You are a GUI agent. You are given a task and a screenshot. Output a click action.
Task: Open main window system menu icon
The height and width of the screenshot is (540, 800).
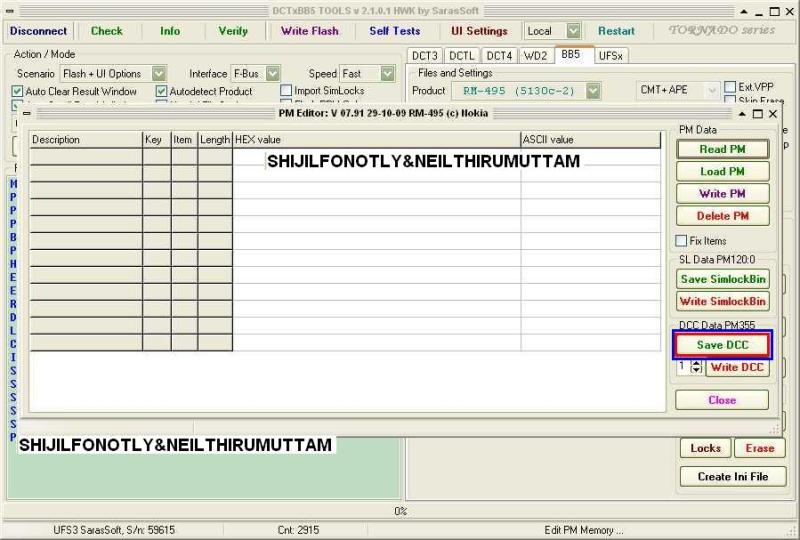(9, 11)
